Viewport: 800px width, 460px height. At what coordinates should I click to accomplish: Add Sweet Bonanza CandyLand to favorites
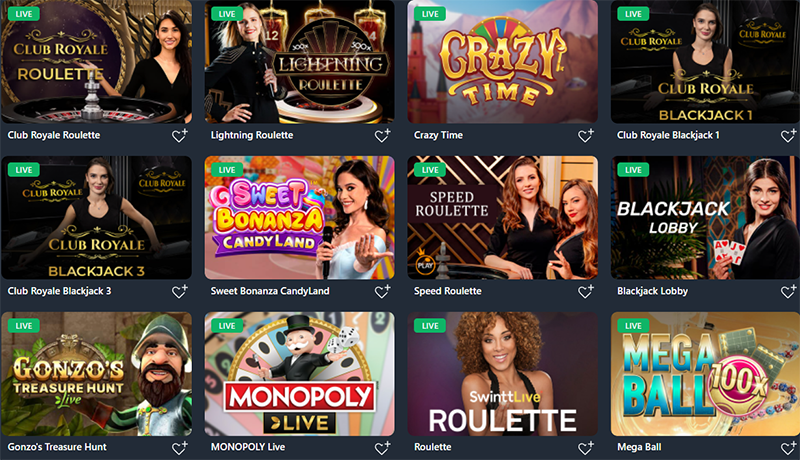point(382,292)
